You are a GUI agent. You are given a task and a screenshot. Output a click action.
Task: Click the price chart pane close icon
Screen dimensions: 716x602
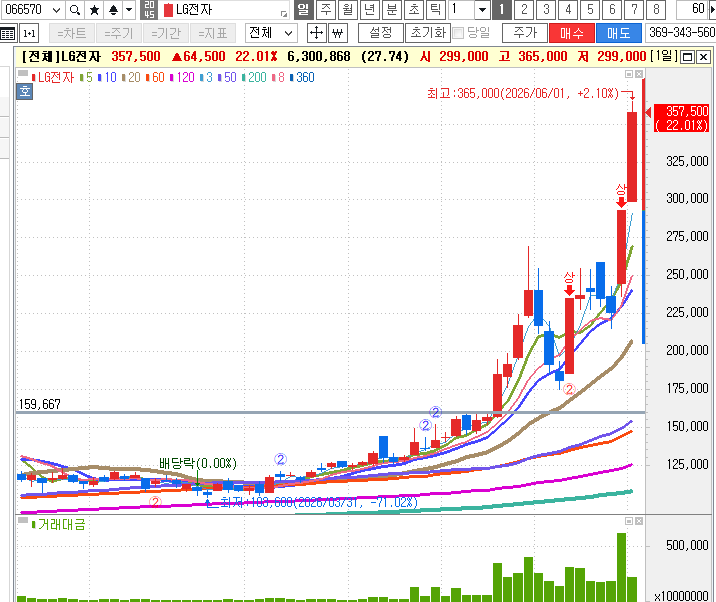(x=639, y=74)
